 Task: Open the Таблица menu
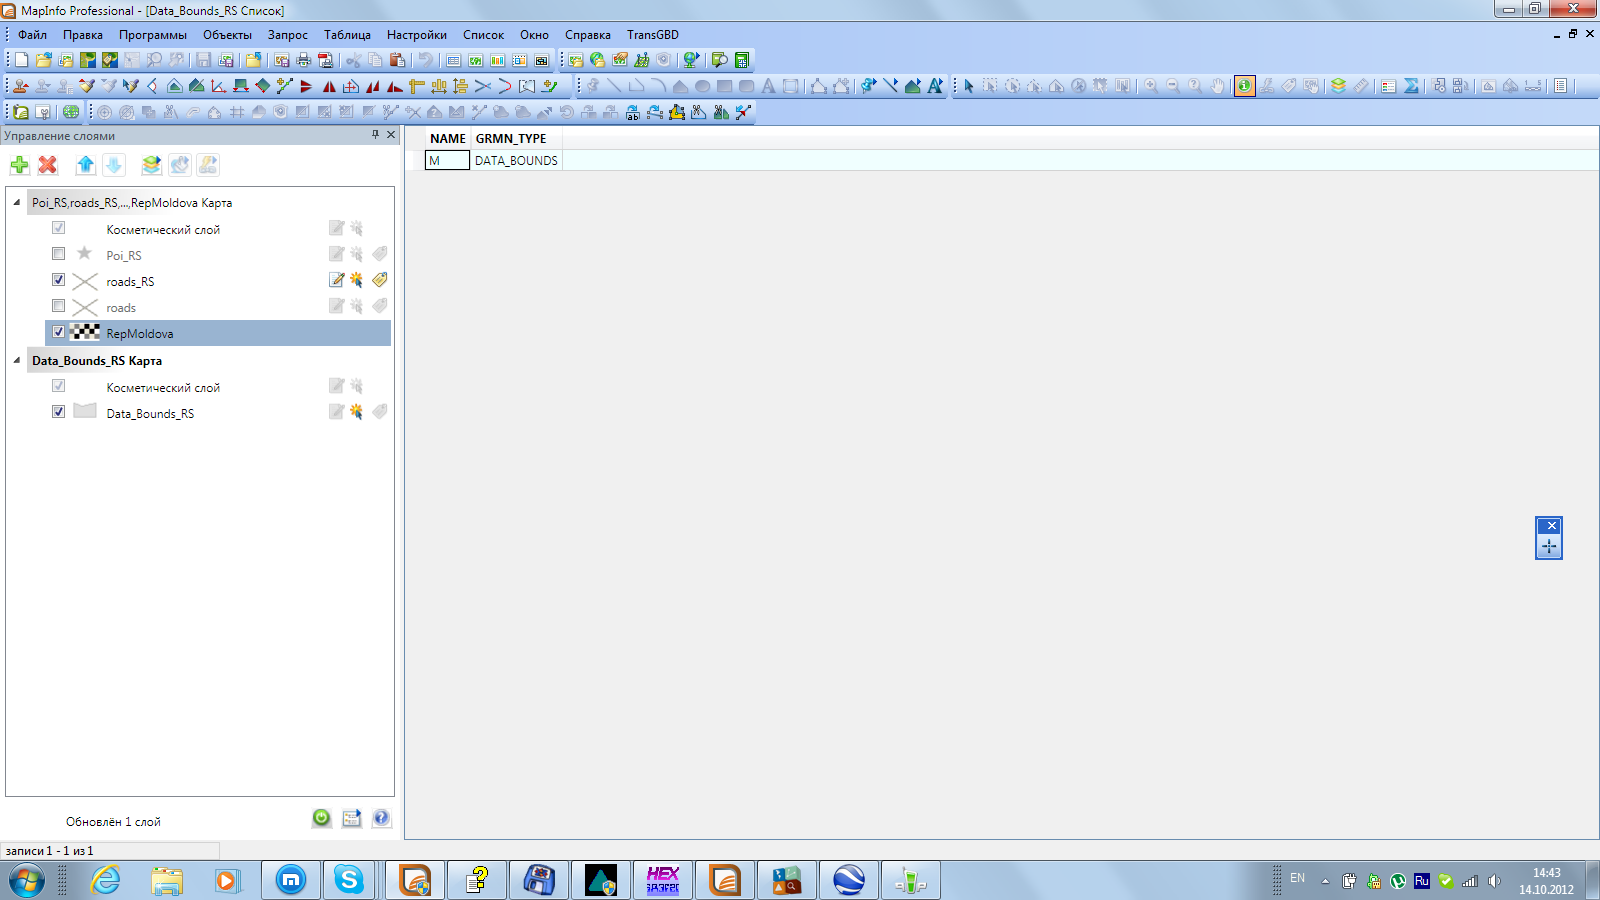pos(346,35)
